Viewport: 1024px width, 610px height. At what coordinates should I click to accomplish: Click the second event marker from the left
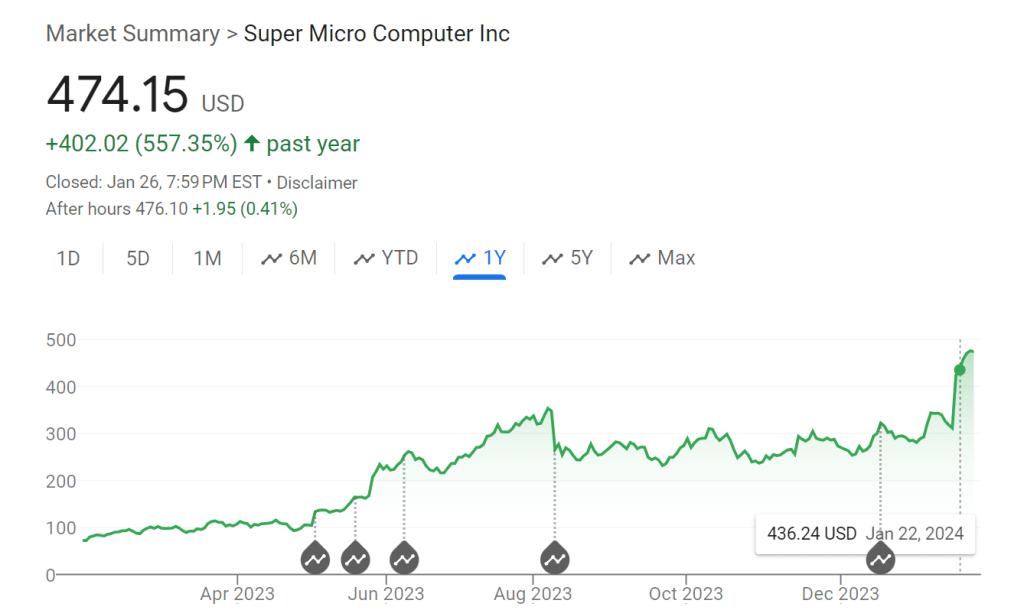click(355, 559)
